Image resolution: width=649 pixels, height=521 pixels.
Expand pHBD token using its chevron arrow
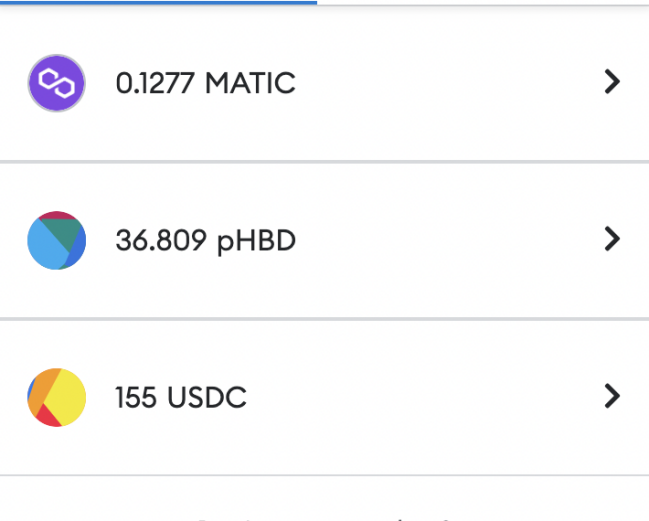click(x=612, y=239)
